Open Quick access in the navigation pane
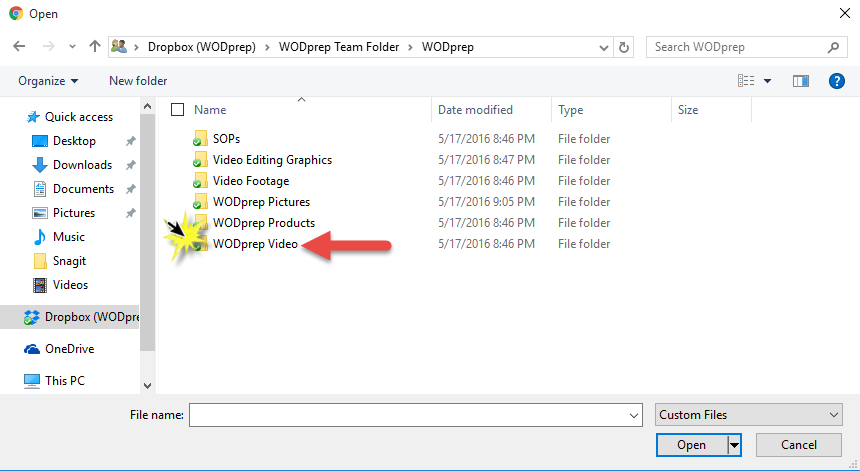This screenshot has width=860, height=471. tap(78, 117)
